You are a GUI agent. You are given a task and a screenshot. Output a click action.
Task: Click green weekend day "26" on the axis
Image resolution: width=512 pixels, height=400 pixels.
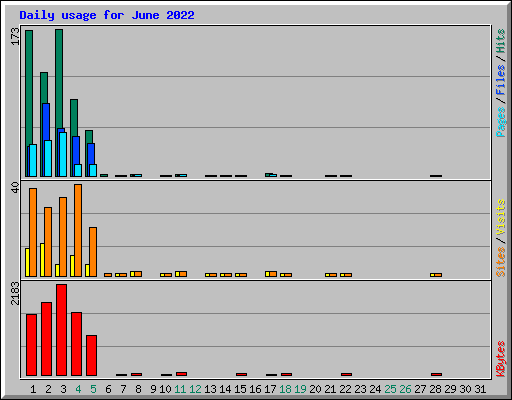(x=405, y=389)
